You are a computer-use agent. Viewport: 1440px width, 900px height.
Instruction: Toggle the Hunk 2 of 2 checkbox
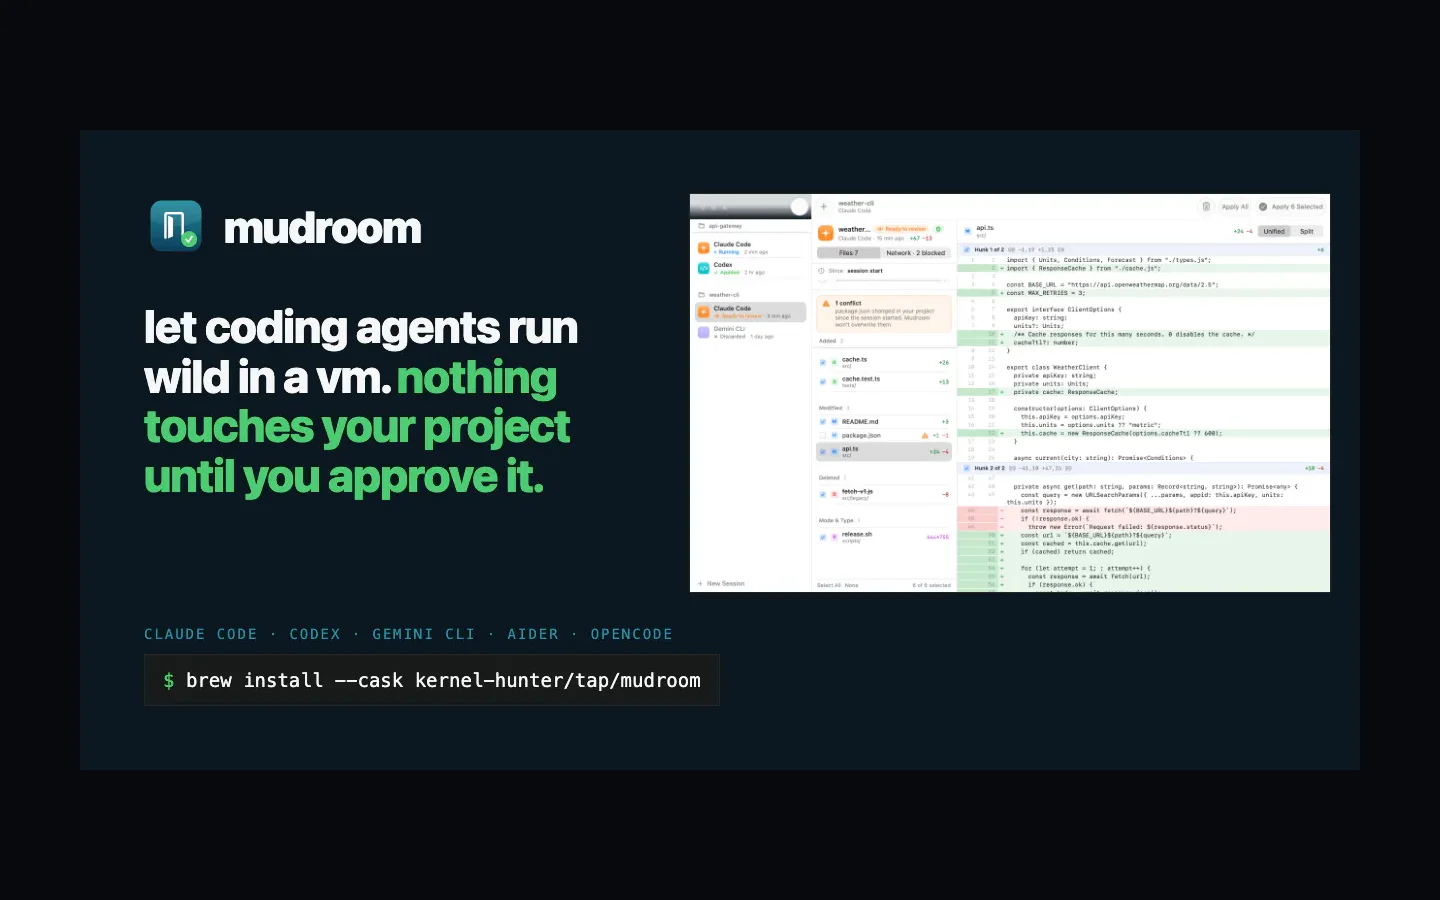[967, 468]
